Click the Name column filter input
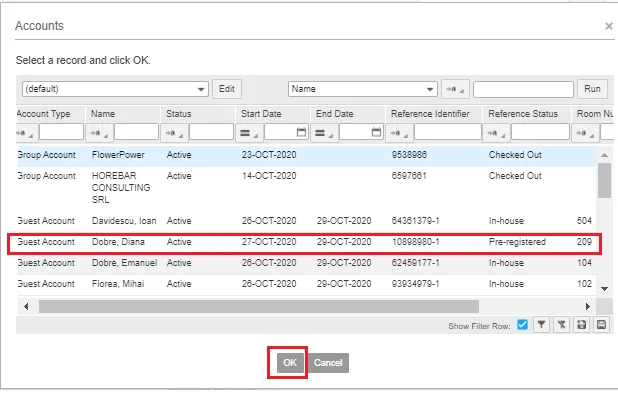 (x=136, y=132)
